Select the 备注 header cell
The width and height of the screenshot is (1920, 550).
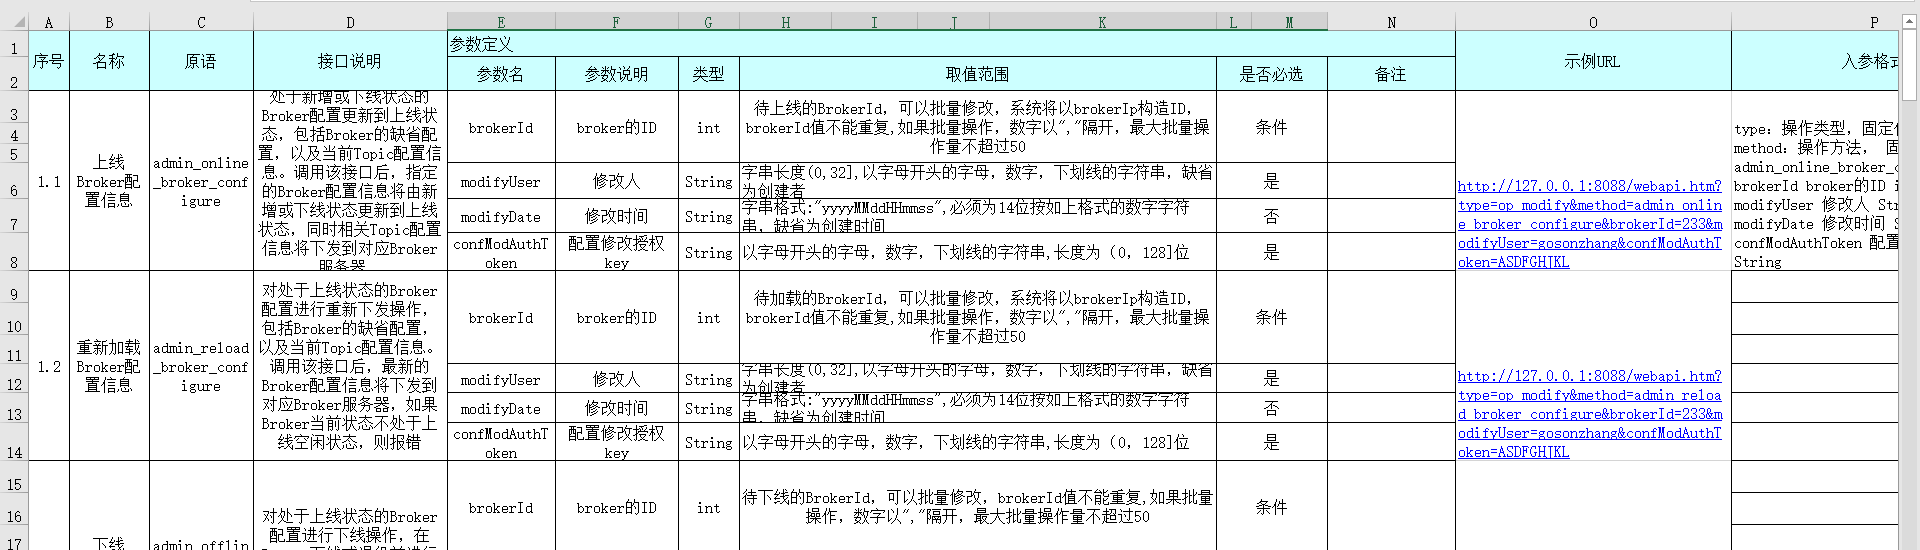(x=1390, y=74)
